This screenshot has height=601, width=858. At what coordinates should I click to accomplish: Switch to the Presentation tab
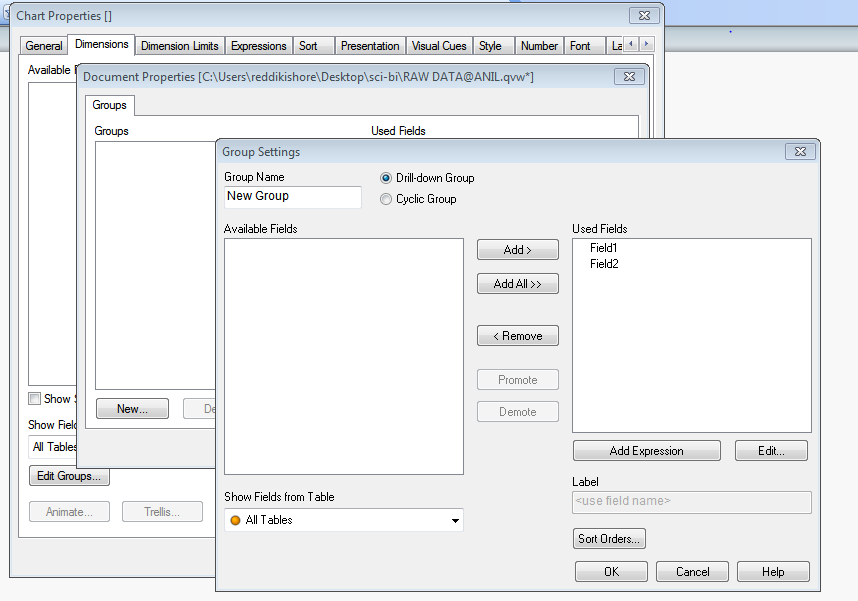370,46
